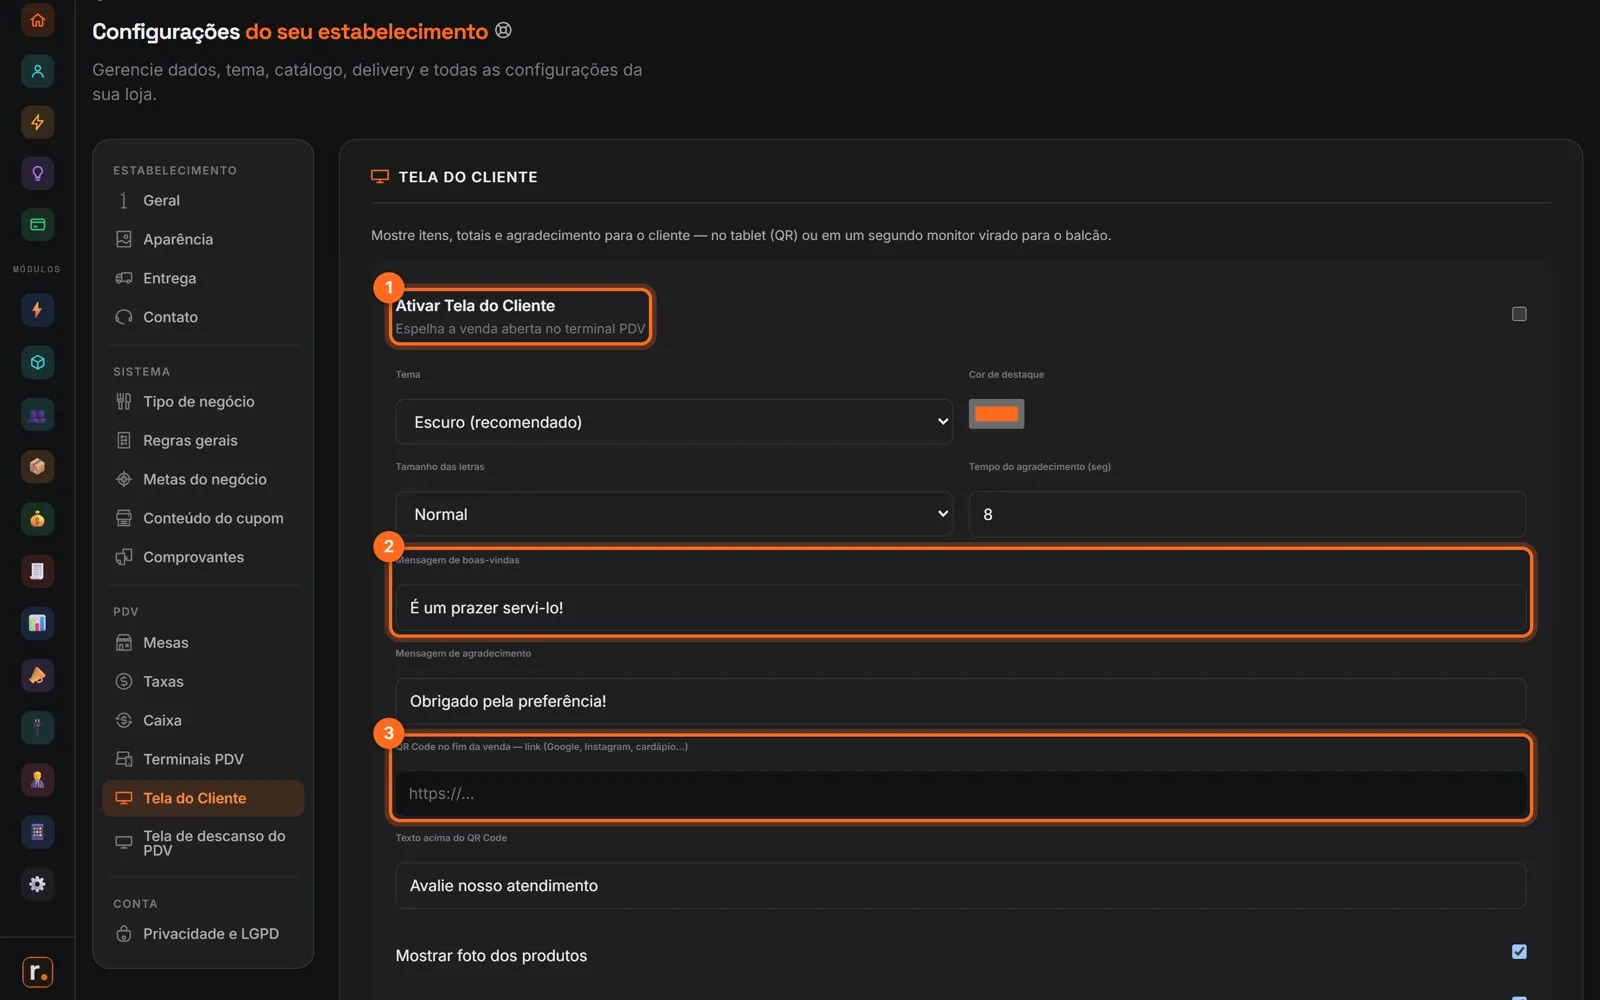Open Tela de descanso do PDV
1600x1000 pixels.
pos(203,843)
